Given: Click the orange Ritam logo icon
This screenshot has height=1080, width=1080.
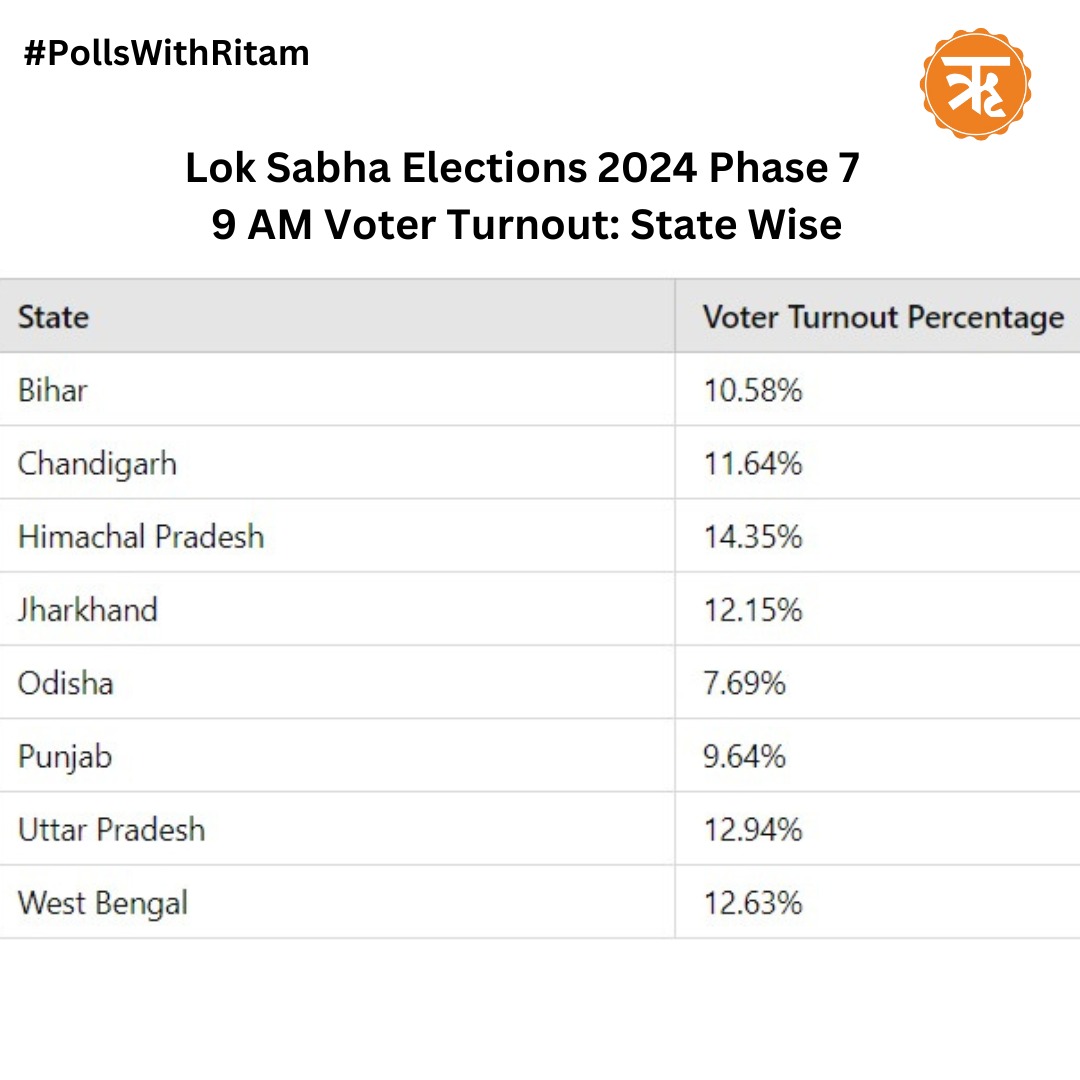Looking at the screenshot, I should pos(975,83).
